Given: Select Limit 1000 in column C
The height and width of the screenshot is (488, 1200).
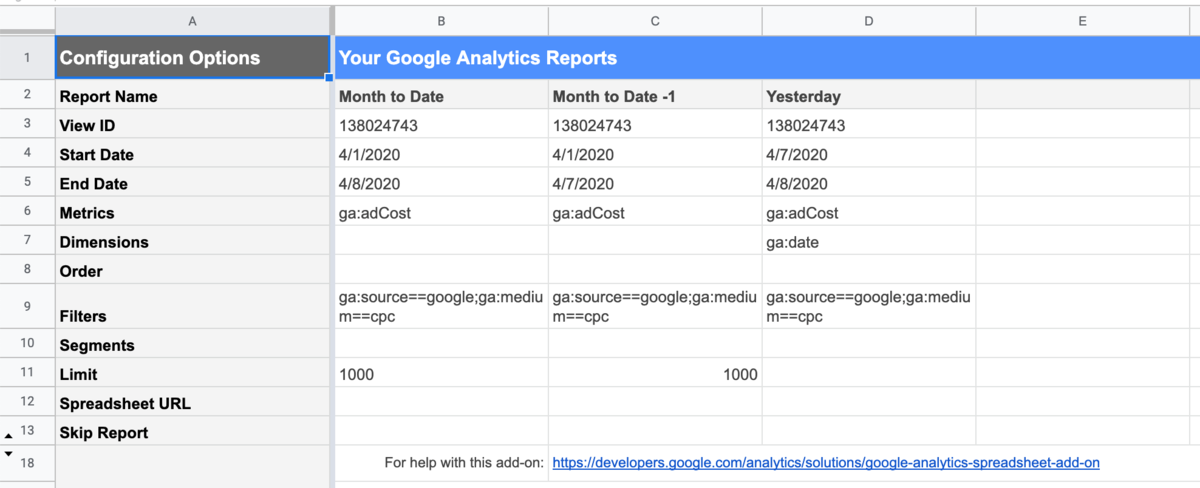Looking at the screenshot, I should tap(655, 373).
